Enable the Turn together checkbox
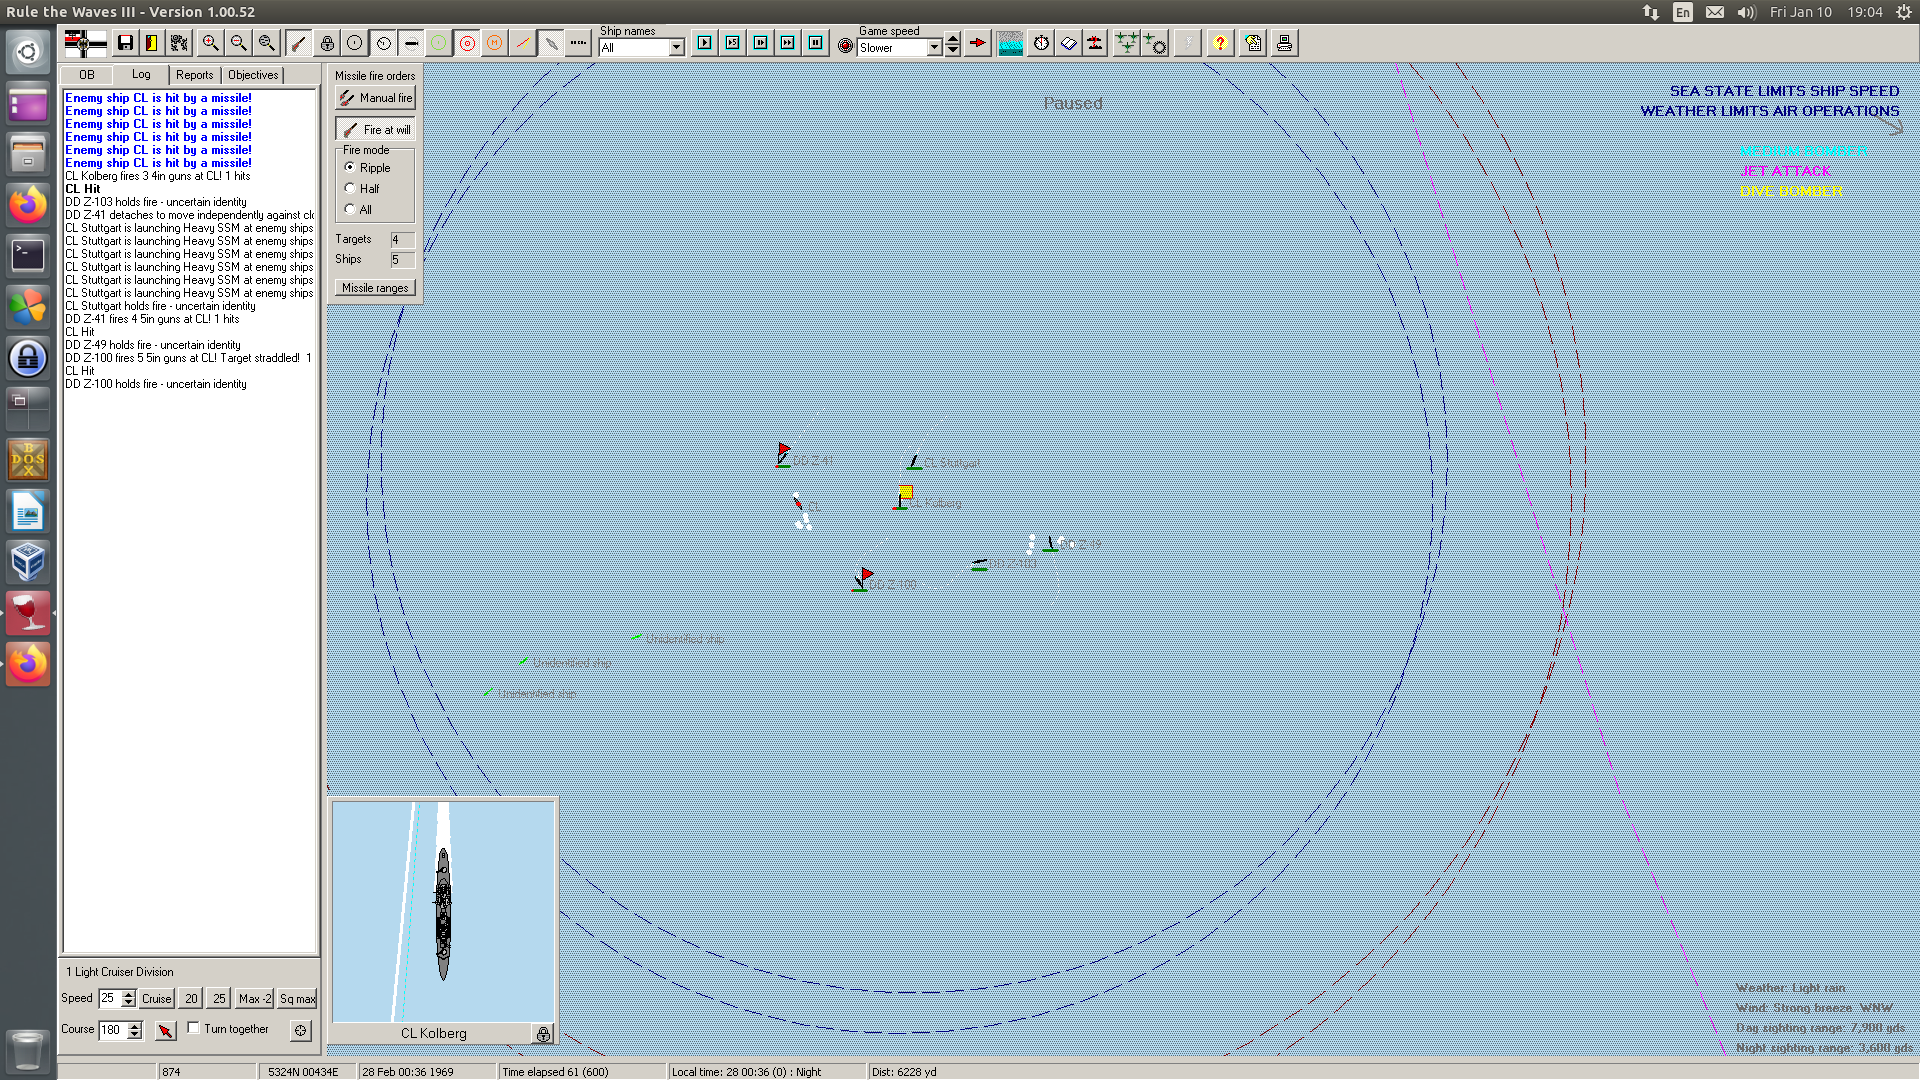This screenshot has height=1080, width=1920. pos(194,1028)
